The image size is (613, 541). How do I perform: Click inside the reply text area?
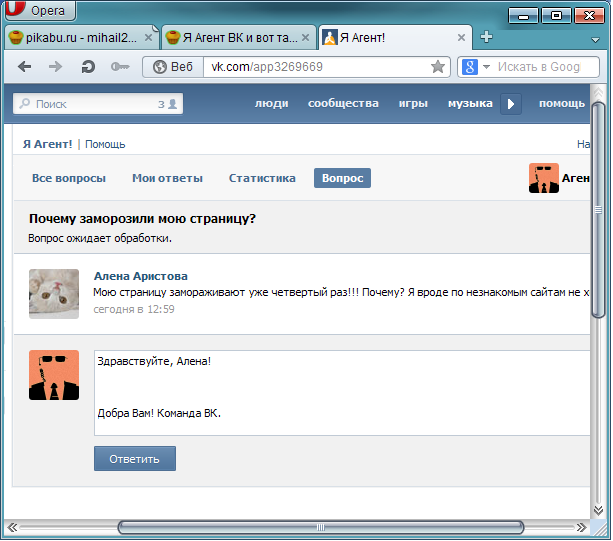point(342,393)
